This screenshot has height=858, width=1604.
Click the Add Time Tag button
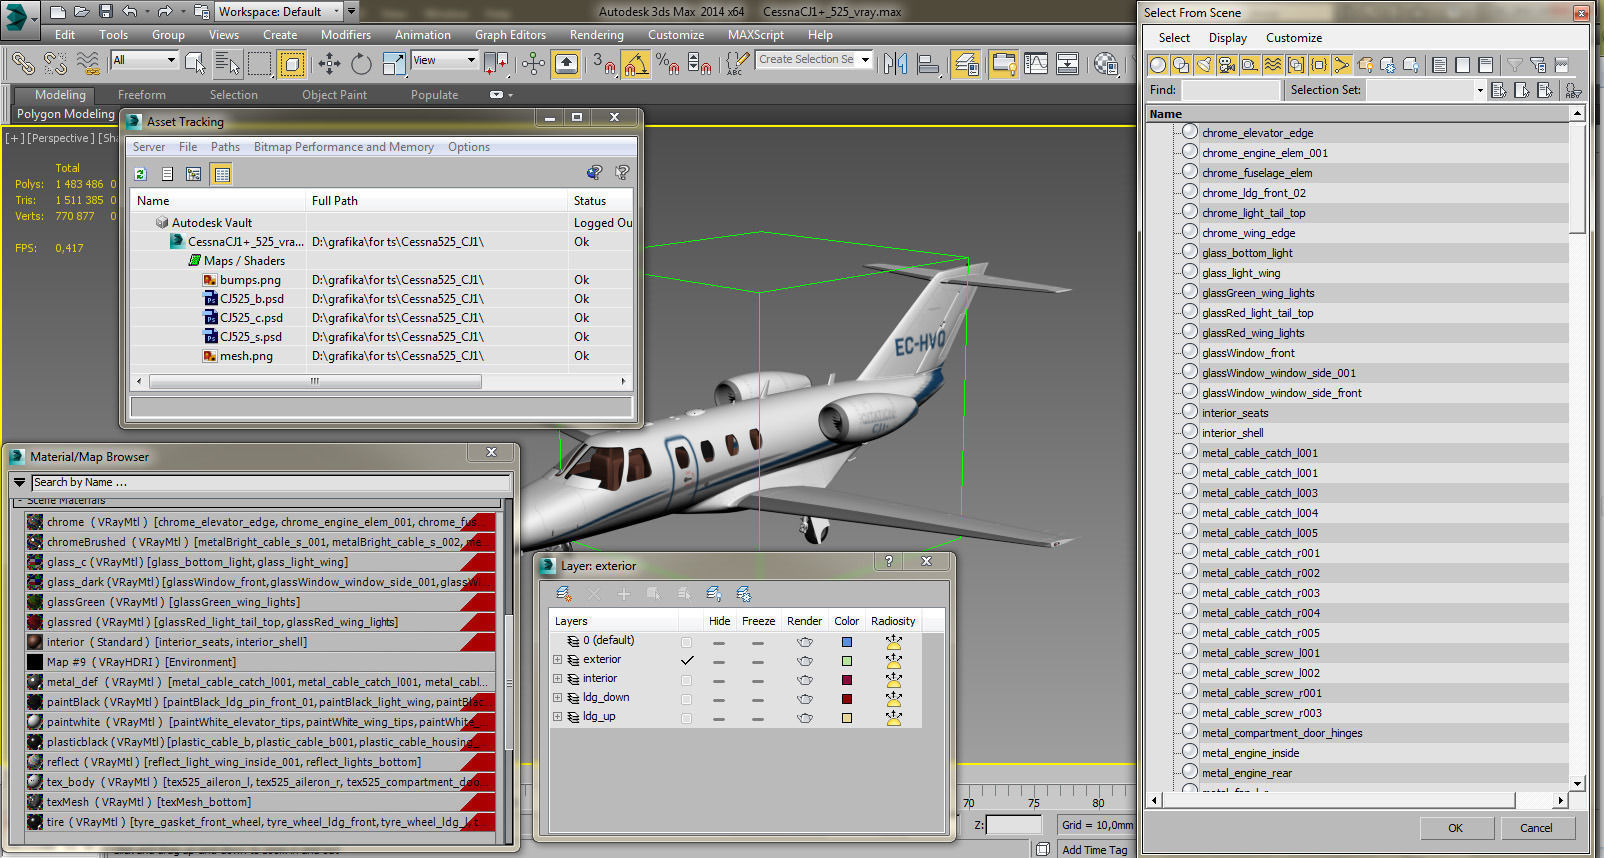click(1094, 850)
